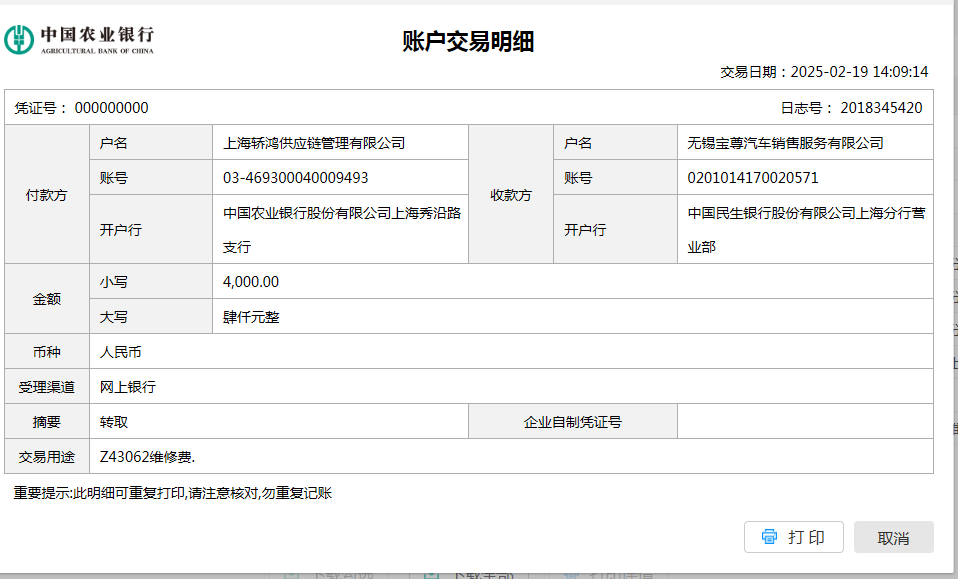Click payee bank 中国民生银行 上海分行营业部
This screenshot has width=958, height=579.
coord(804,229)
